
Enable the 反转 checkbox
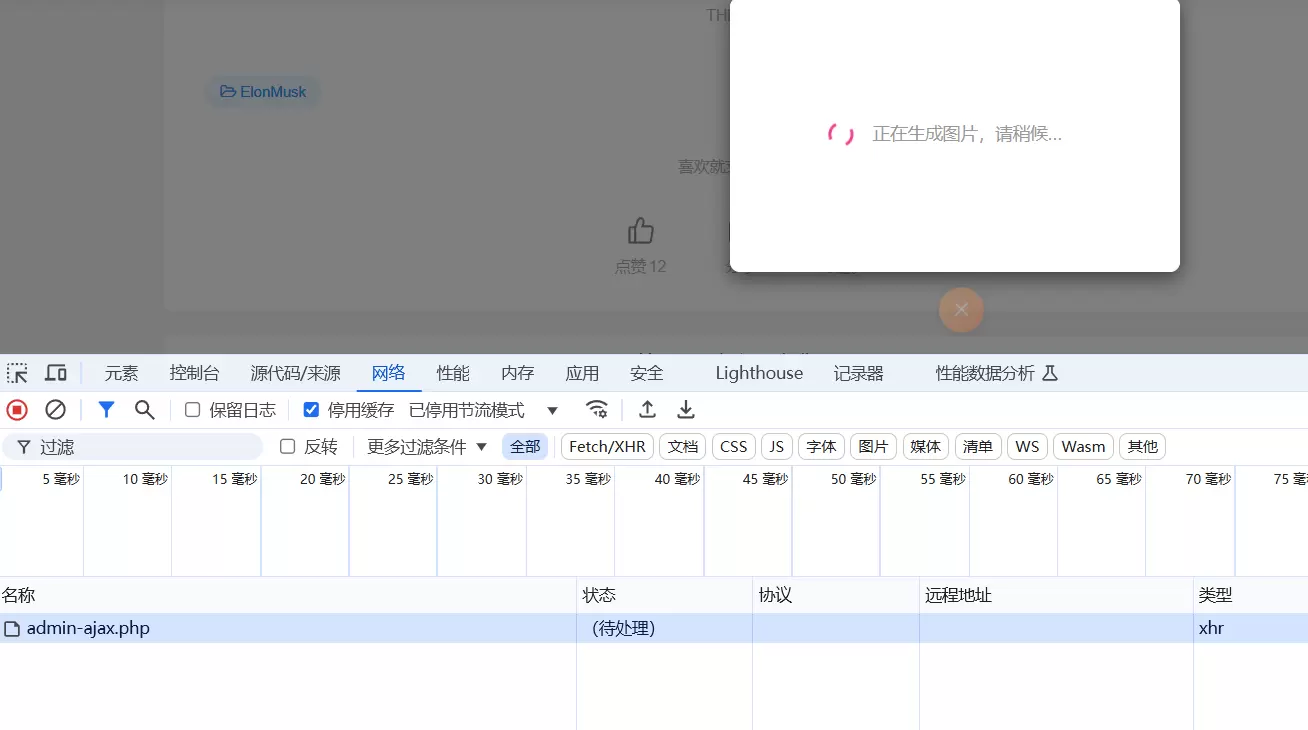pyautogui.click(x=288, y=447)
